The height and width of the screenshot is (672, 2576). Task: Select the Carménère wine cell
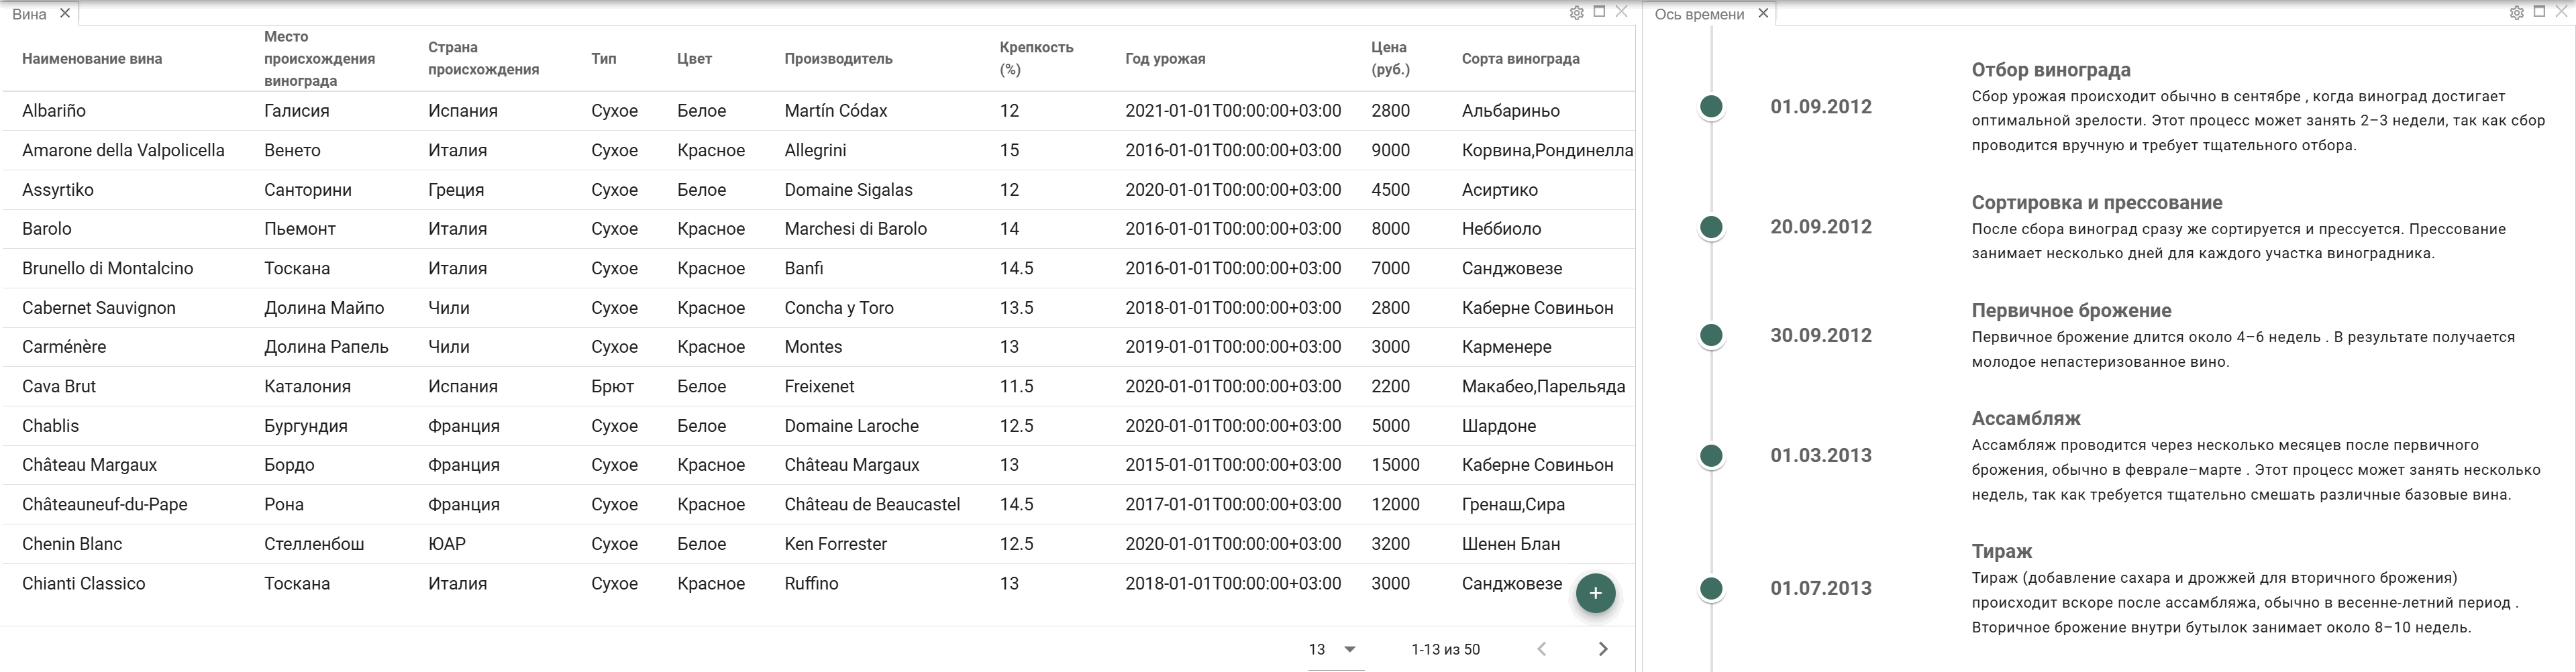(64, 347)
